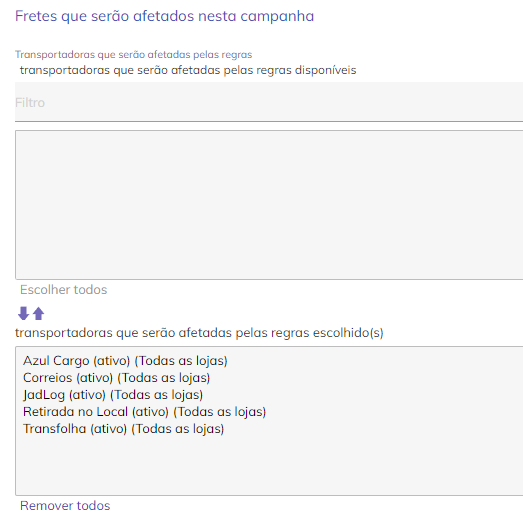This screenshot has height=524, width=523.
Task: Click the purple down arrow icon
Action: [x=23, y=313]
